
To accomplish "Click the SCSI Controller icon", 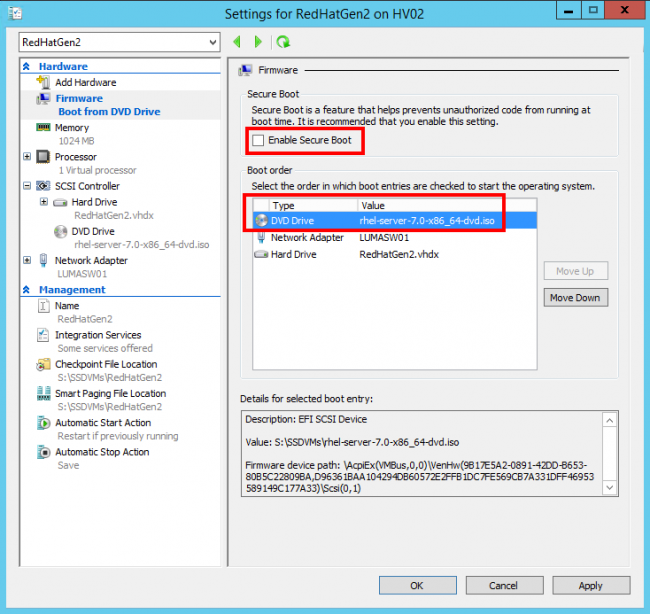I will [44, 186].
